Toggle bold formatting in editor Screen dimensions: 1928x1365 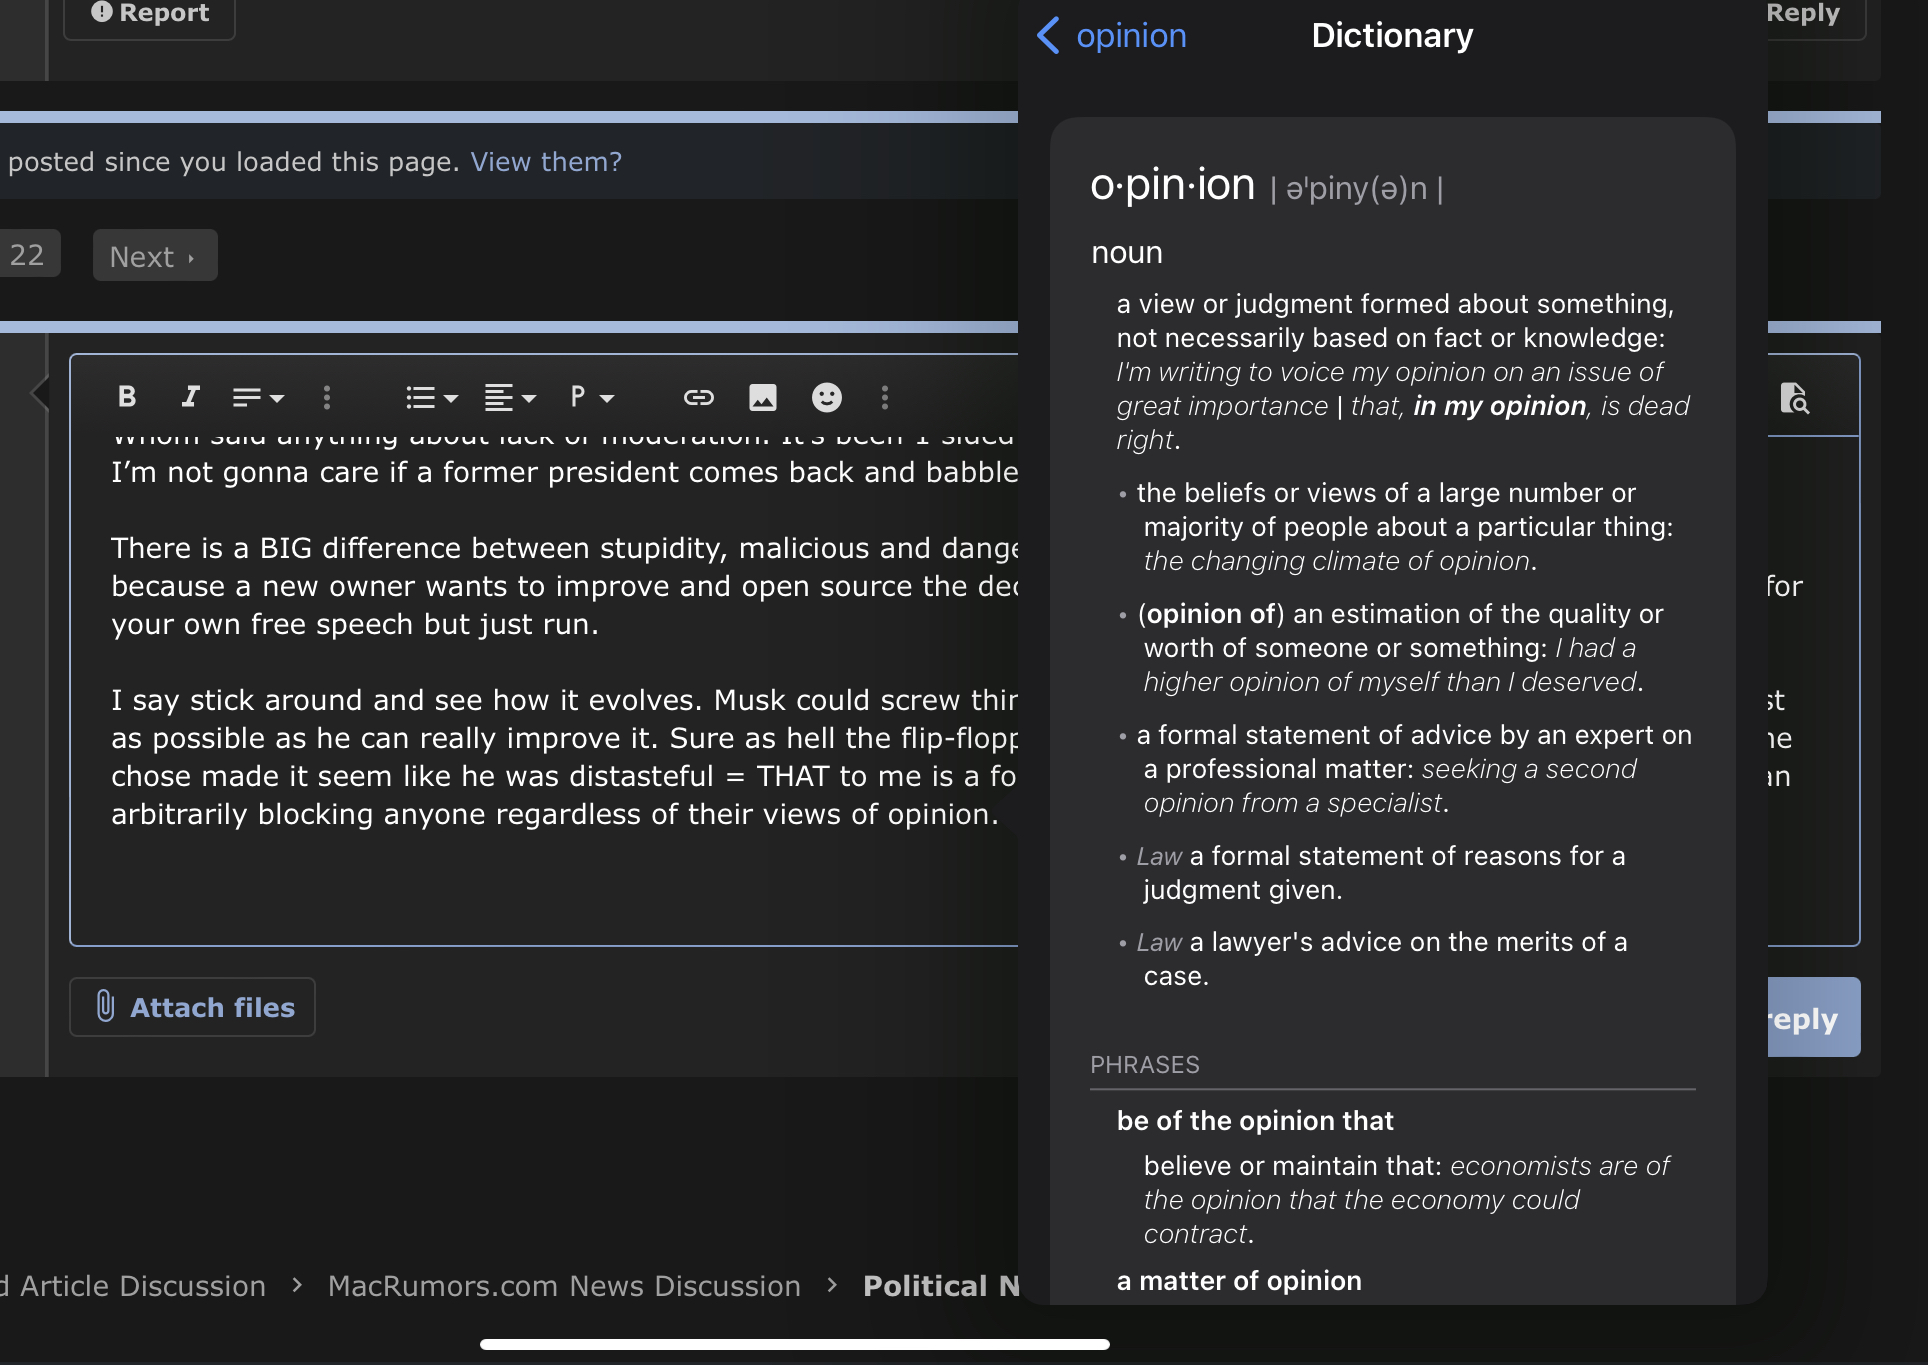coord(127,397)
